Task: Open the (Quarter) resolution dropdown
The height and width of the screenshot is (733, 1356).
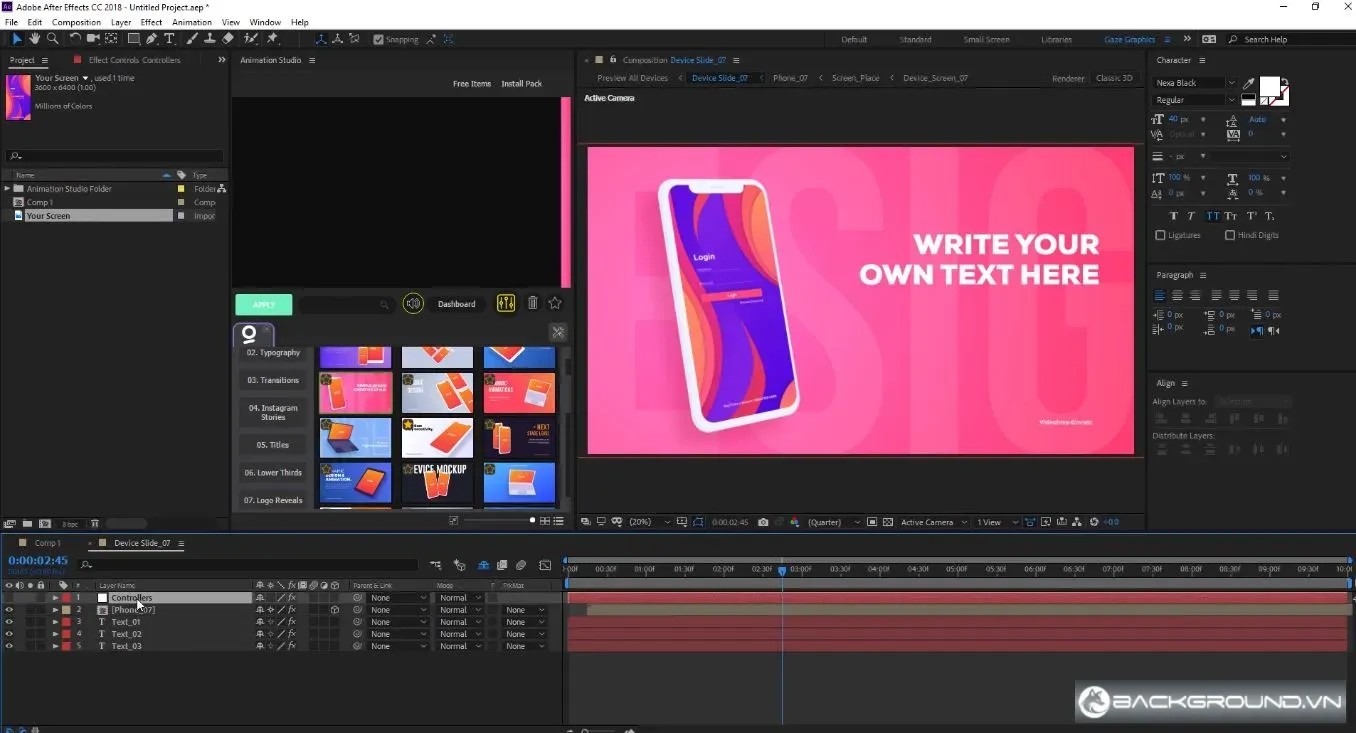Action: point(832,522)
